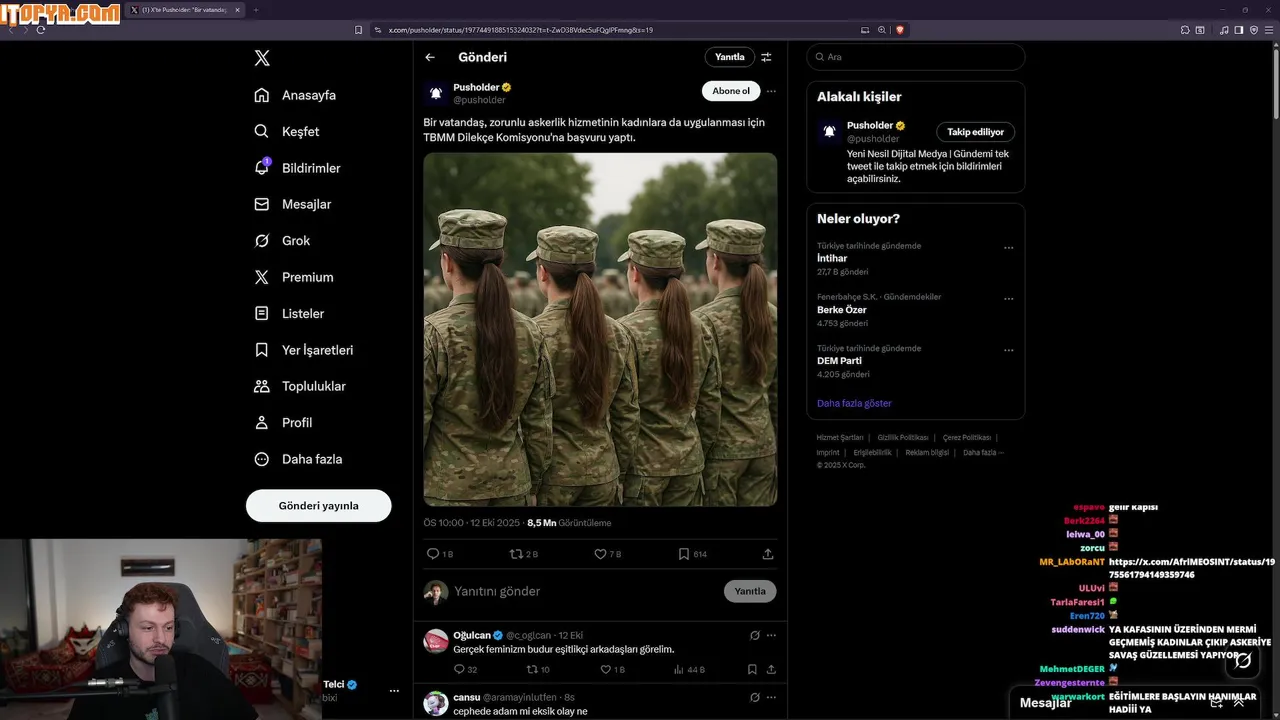Open cansu reply's Grok icon
The image size is (1280, 720).
(755, 697)
